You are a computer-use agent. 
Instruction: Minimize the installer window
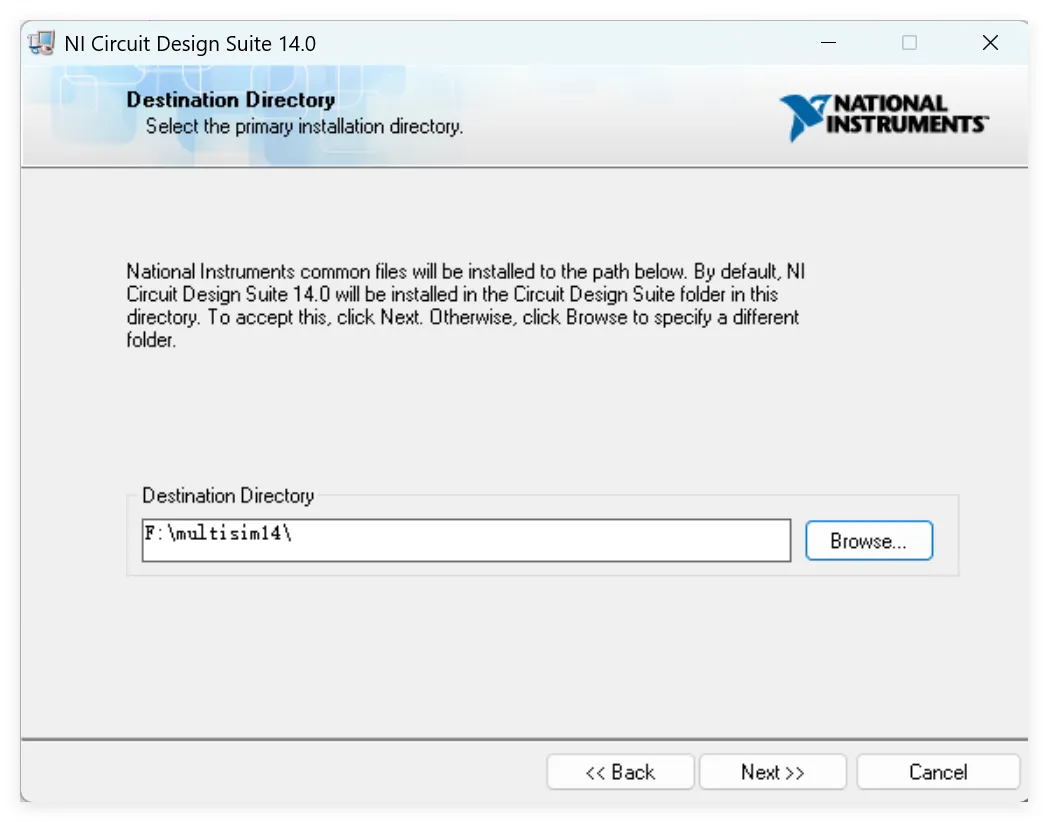pyautogui.click(x=828, y=43)
